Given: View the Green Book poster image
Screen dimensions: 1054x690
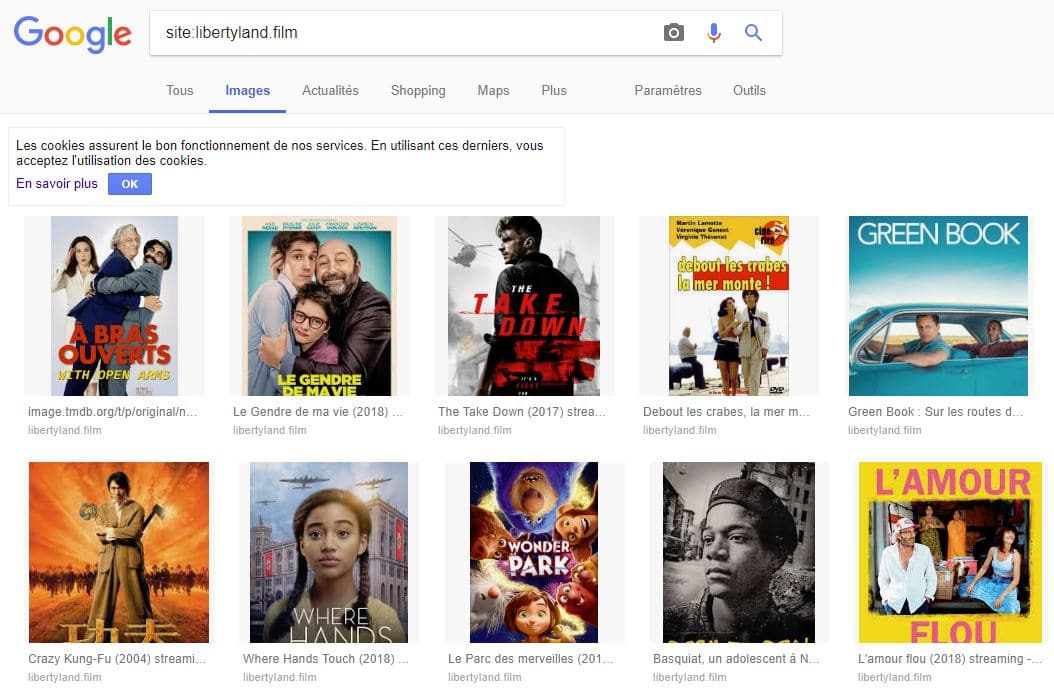Looking at the screenshot, I should (x=938, y=305).
